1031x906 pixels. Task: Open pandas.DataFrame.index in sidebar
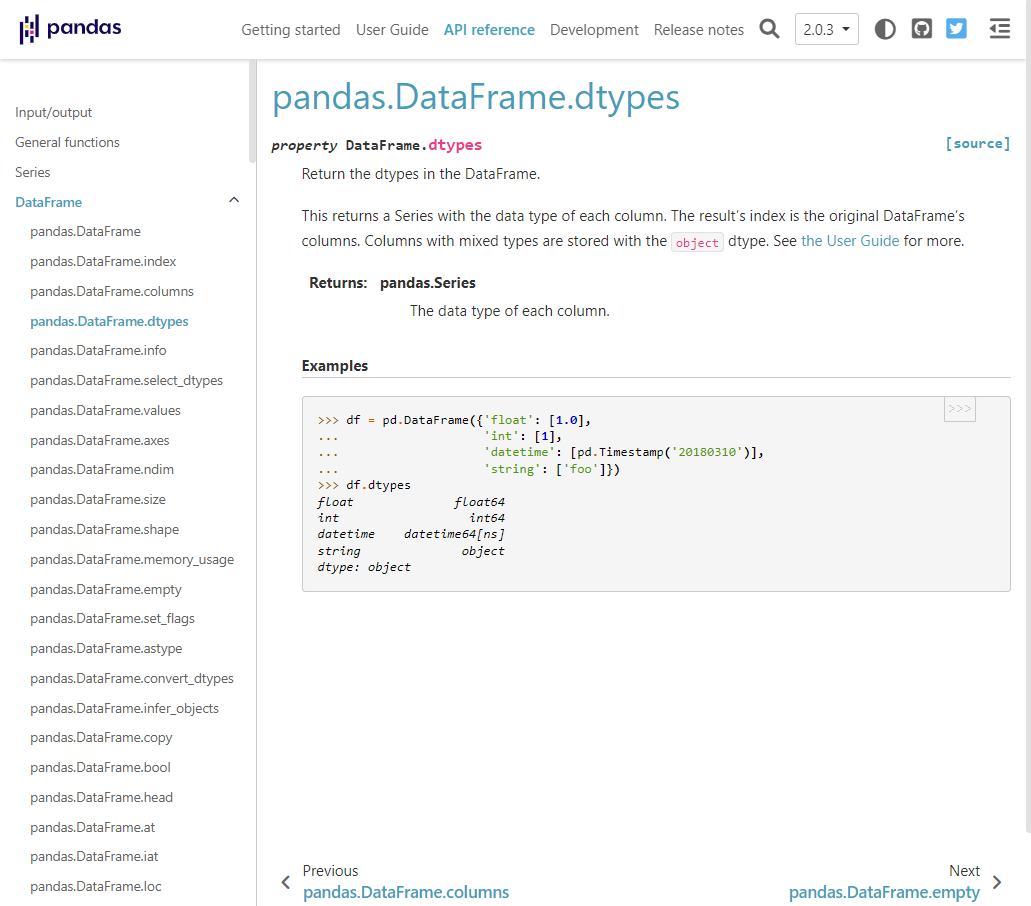coord(103,261)
